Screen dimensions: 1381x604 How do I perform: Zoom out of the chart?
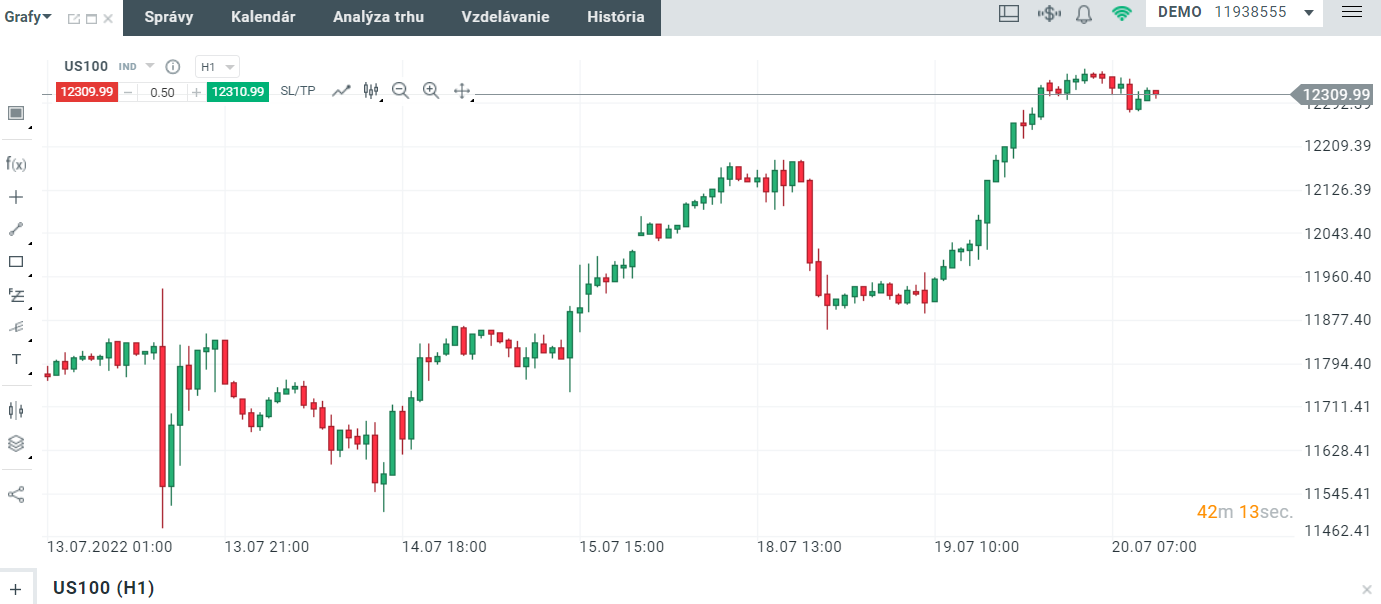pyautogui.click(x=400, y=91)
